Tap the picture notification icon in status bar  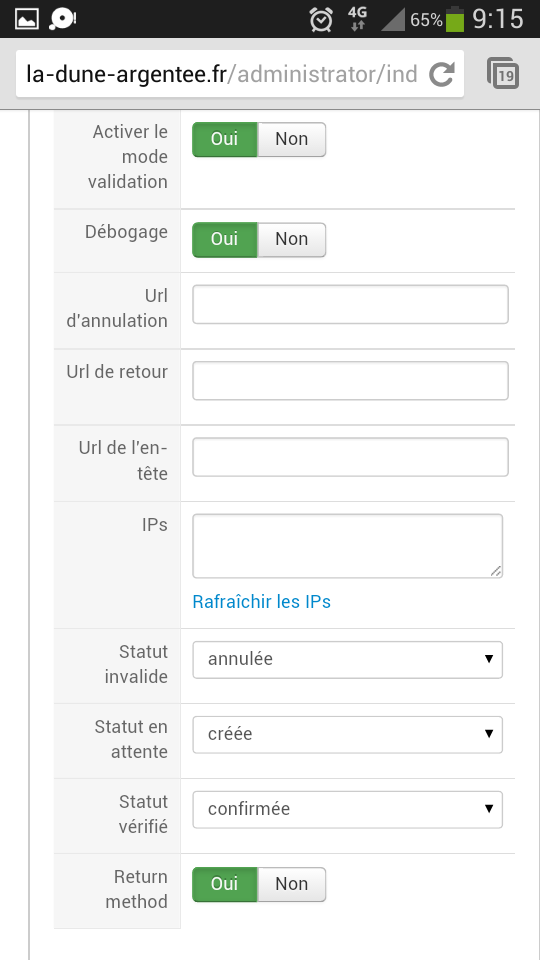26,20
